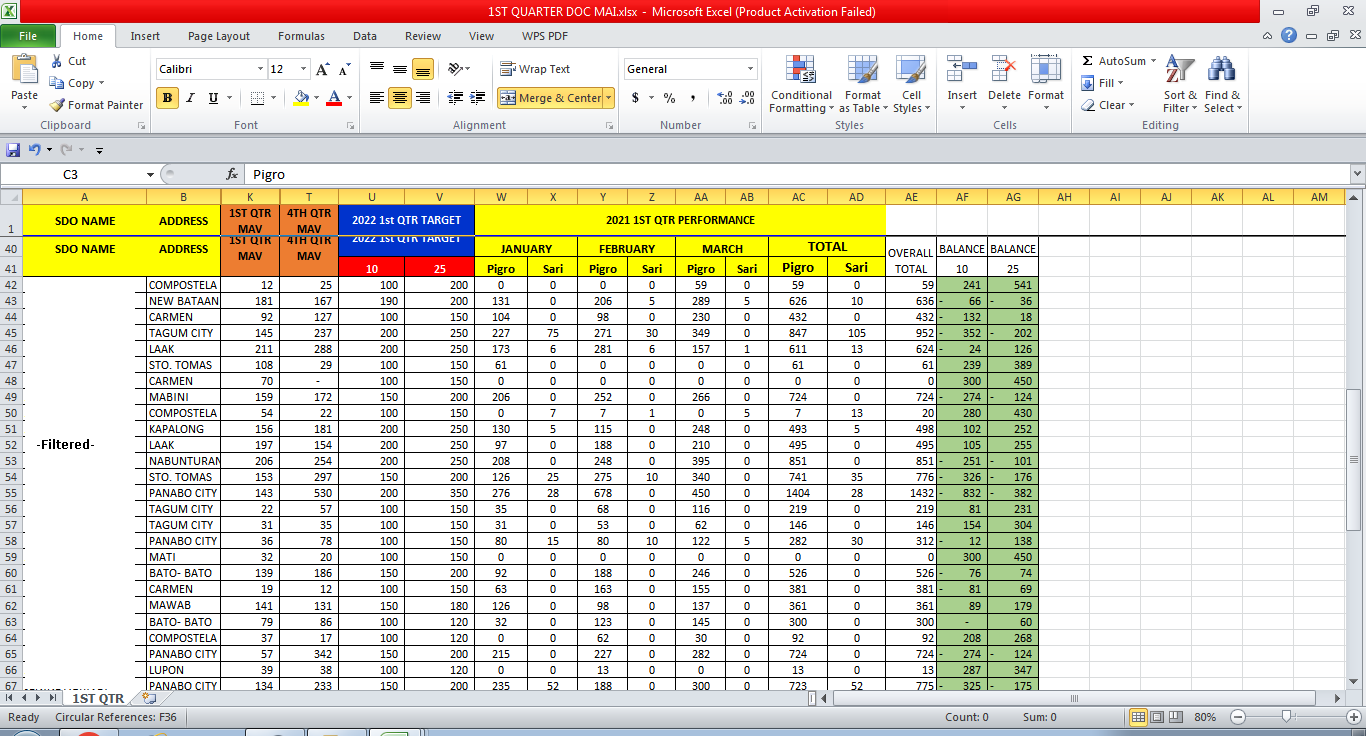This screenshot has height=736, width=1366.
Task: Toggle Bold formatting
Action: pos(167,98)
